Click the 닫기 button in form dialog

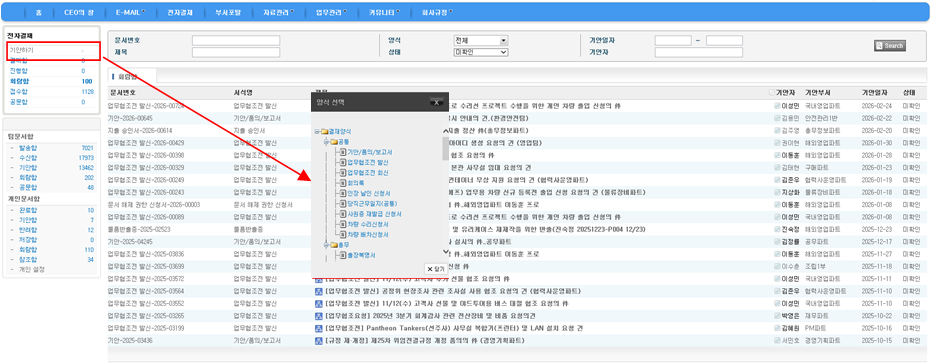[x=436, y=268]
